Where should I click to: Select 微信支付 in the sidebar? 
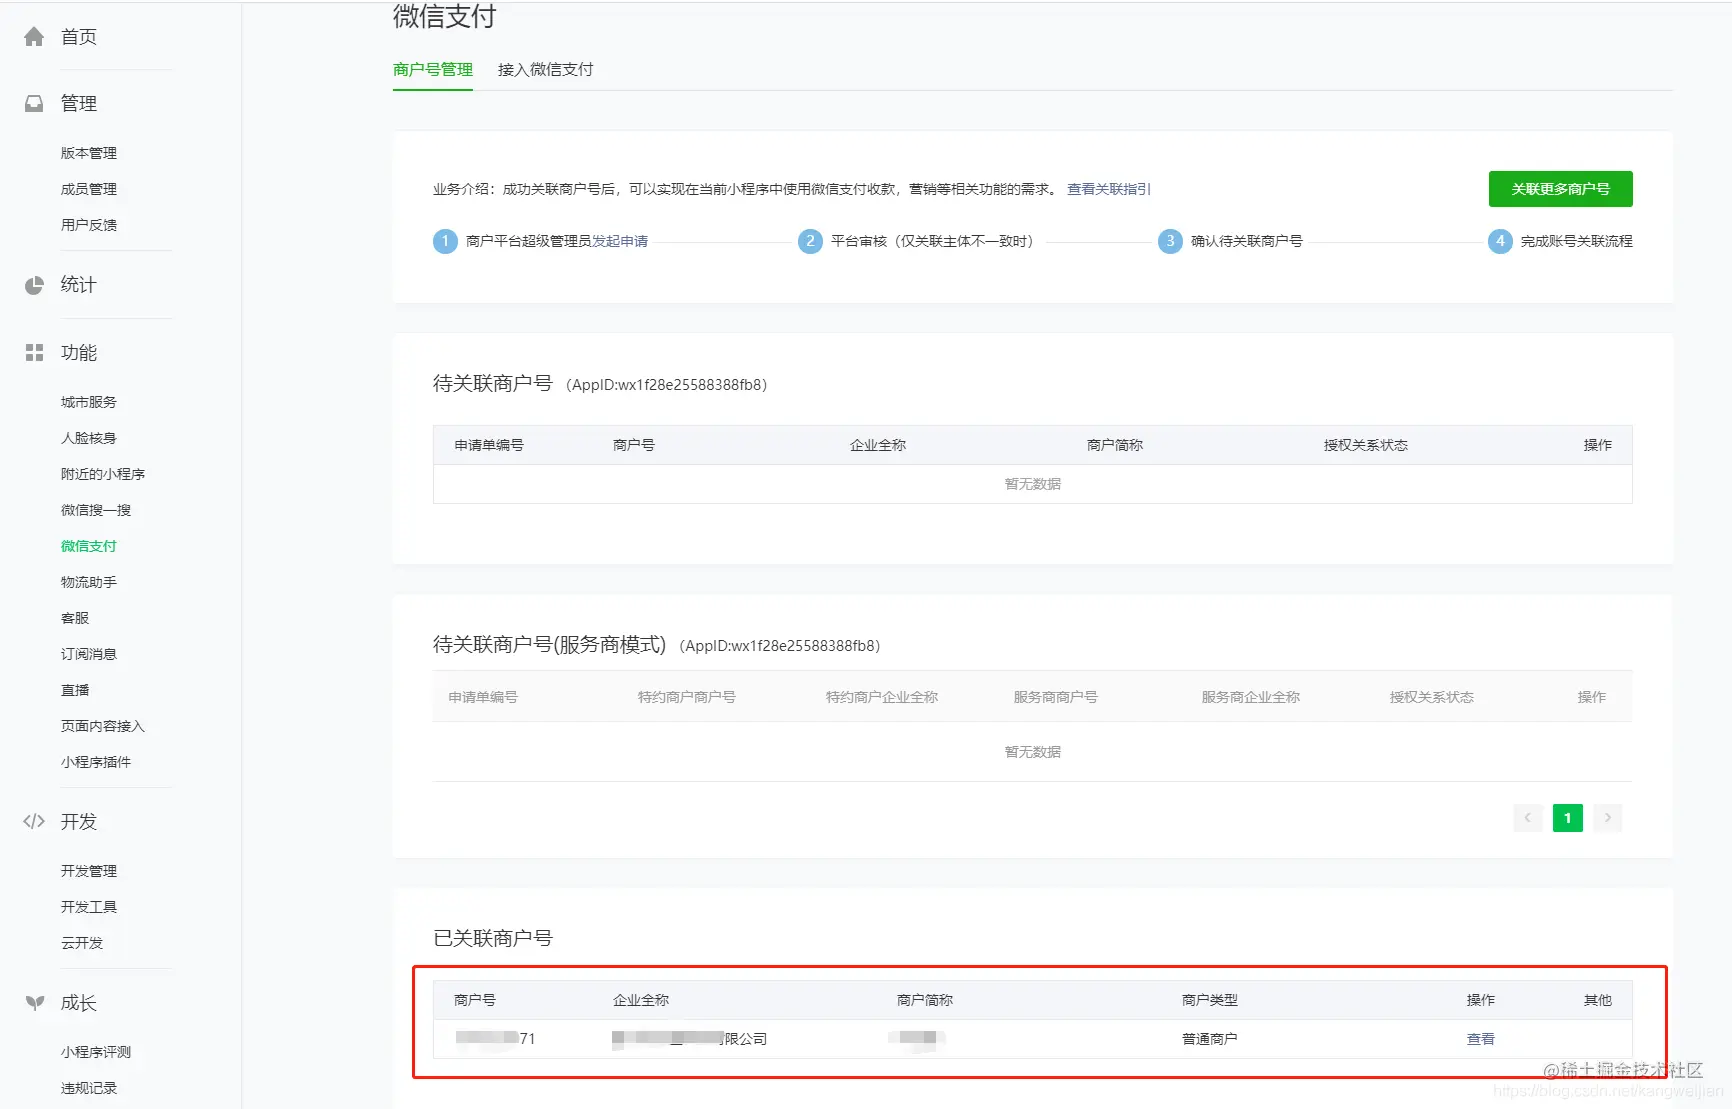[x=89, y=546]
